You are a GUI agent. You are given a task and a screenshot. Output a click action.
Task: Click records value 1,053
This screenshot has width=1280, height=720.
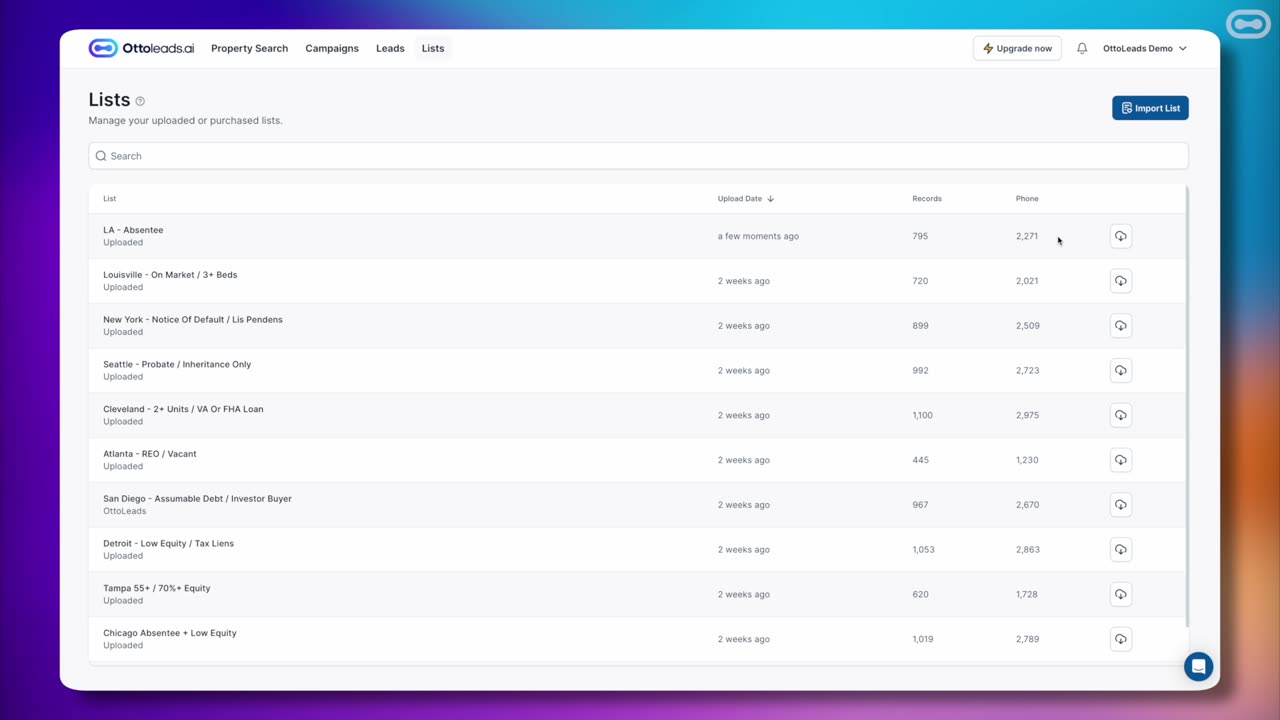click(922, 549)
